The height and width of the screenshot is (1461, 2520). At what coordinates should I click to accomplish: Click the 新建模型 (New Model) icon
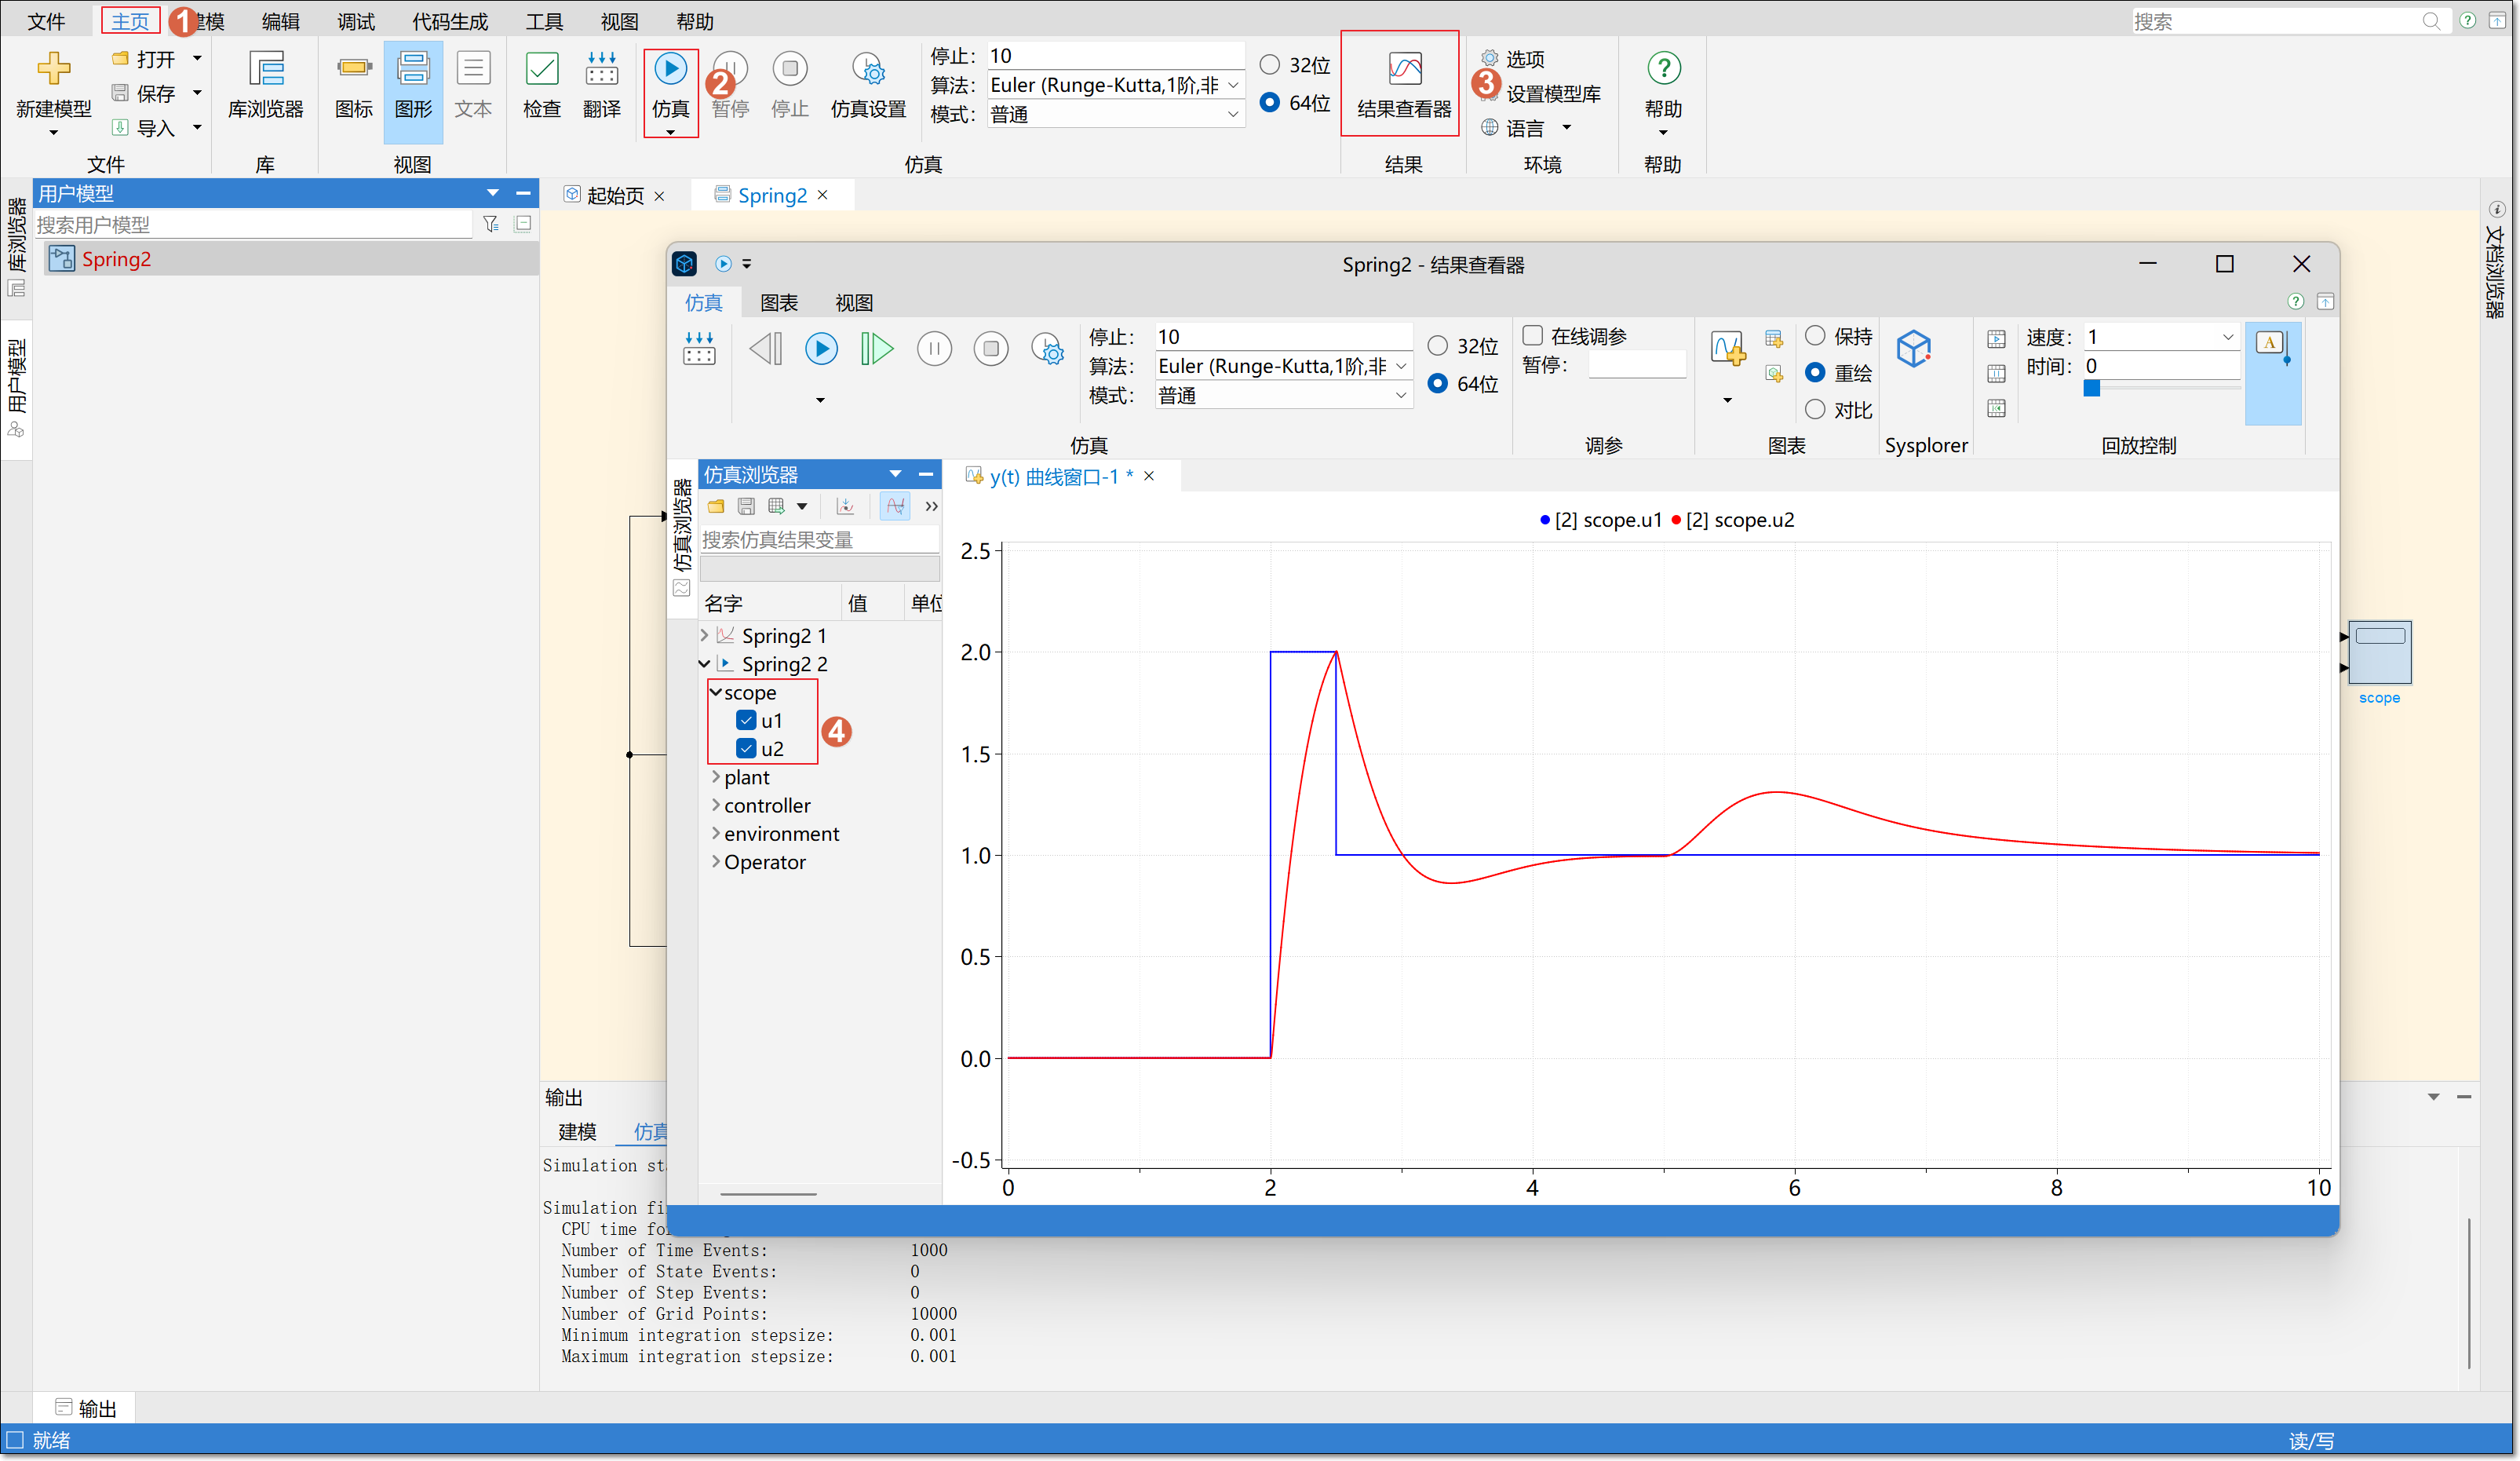coord(53,70)
